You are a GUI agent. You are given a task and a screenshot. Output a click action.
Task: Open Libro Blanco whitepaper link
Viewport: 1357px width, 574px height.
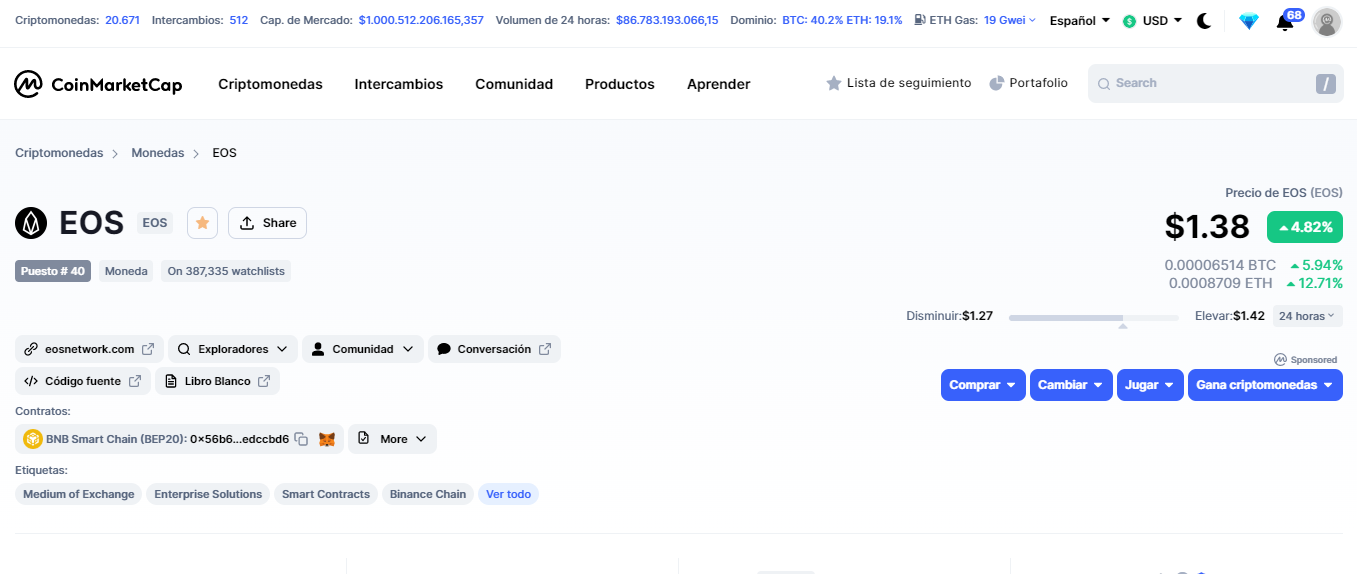tap(217, 381)
